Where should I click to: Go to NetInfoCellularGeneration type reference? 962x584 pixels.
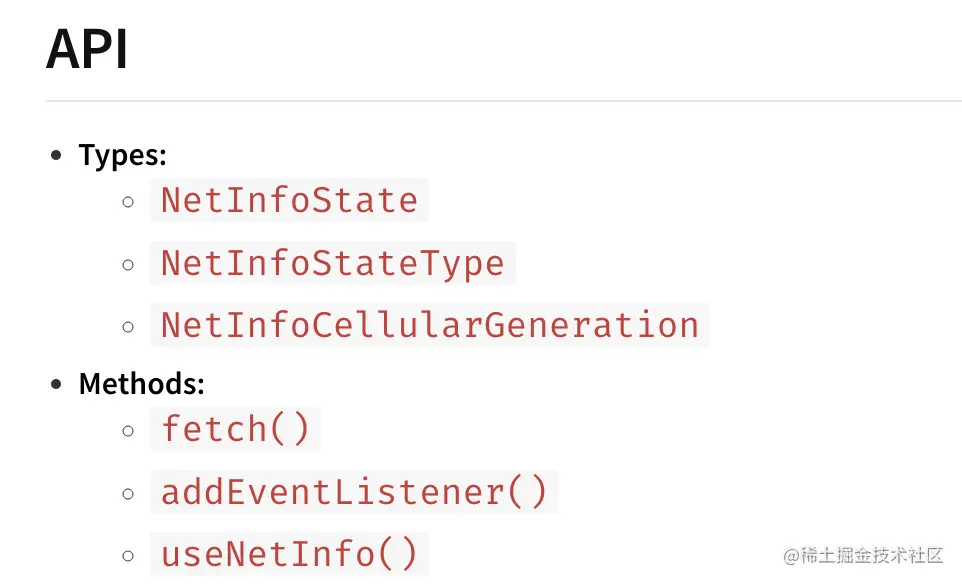coord(429,326)
